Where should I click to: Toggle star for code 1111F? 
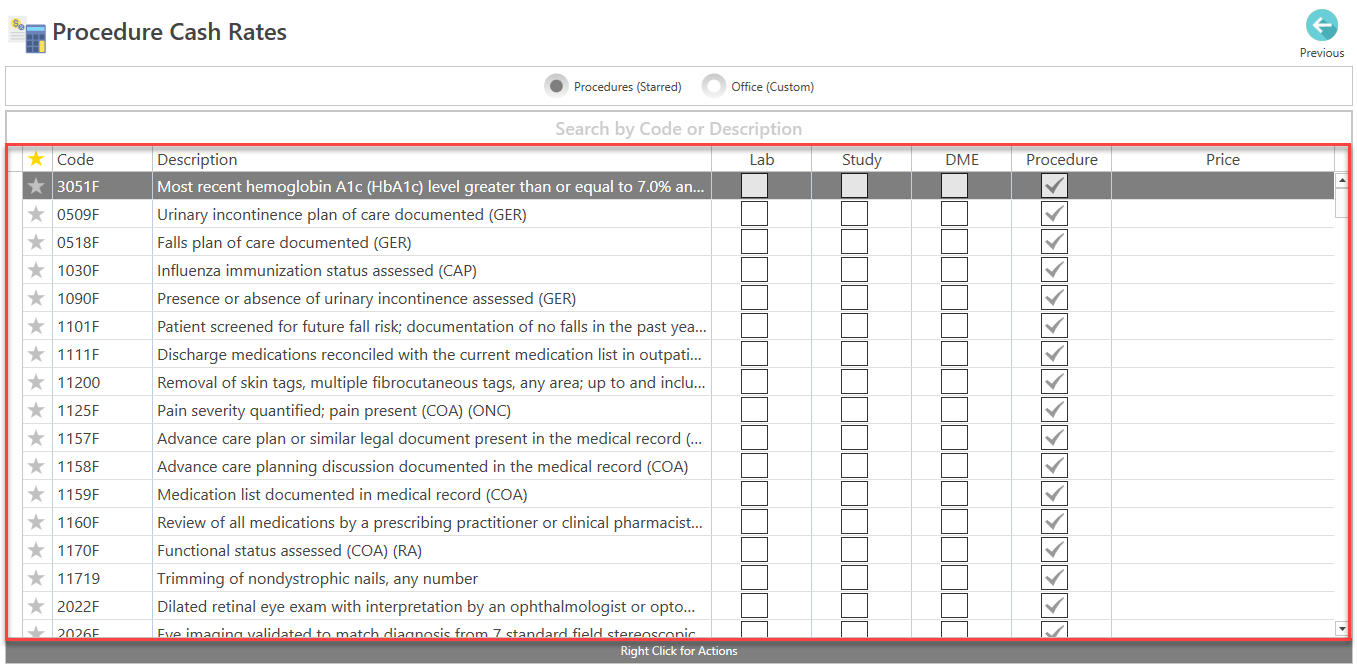(x=37, y=354)
